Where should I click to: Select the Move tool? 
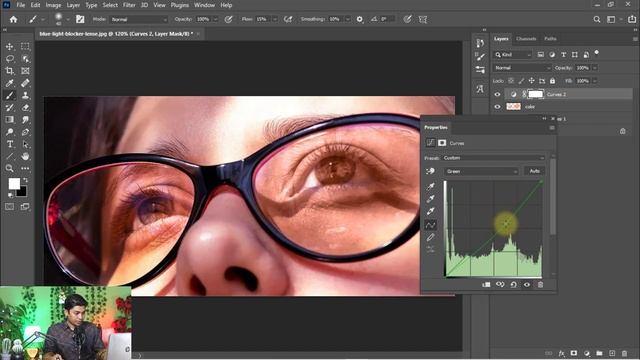[9, 47]
